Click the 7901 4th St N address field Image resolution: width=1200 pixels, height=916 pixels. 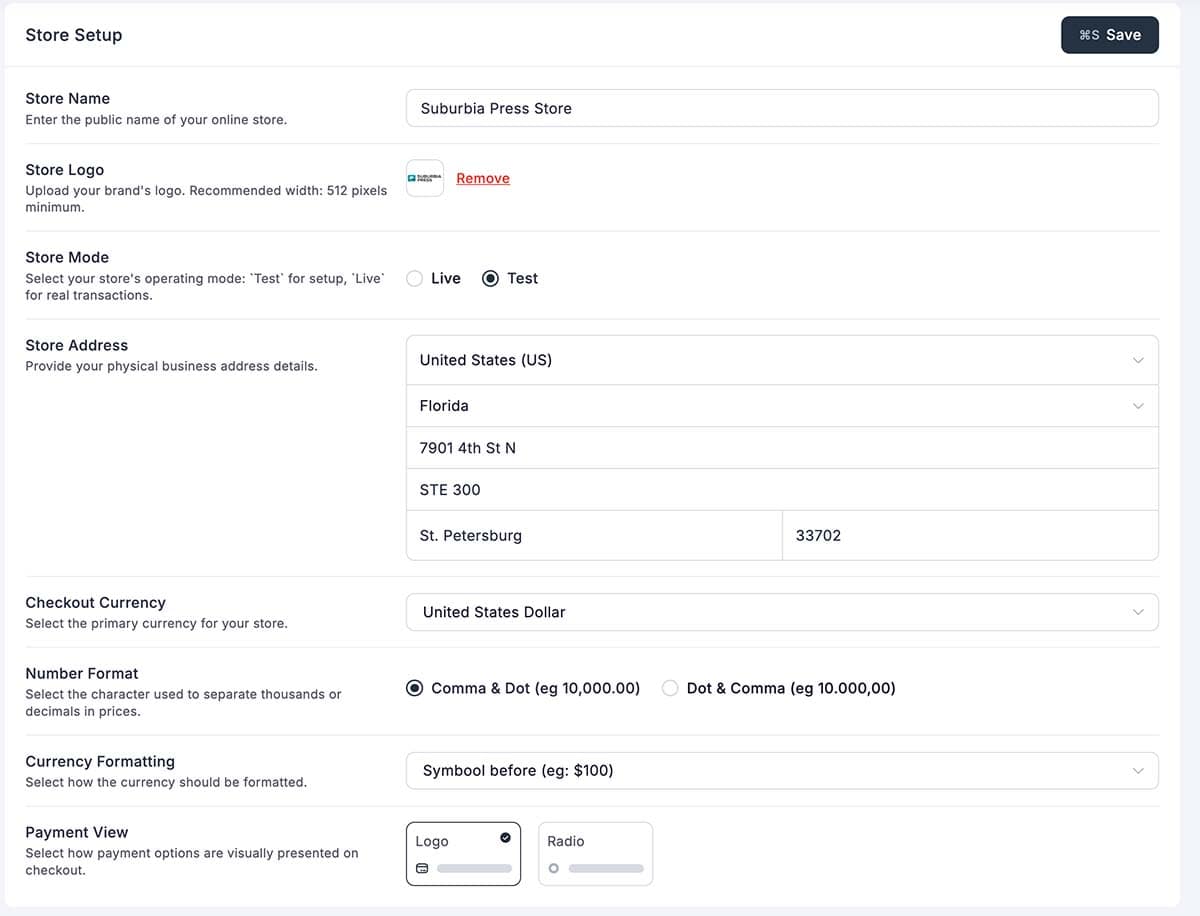click(781, 448)
